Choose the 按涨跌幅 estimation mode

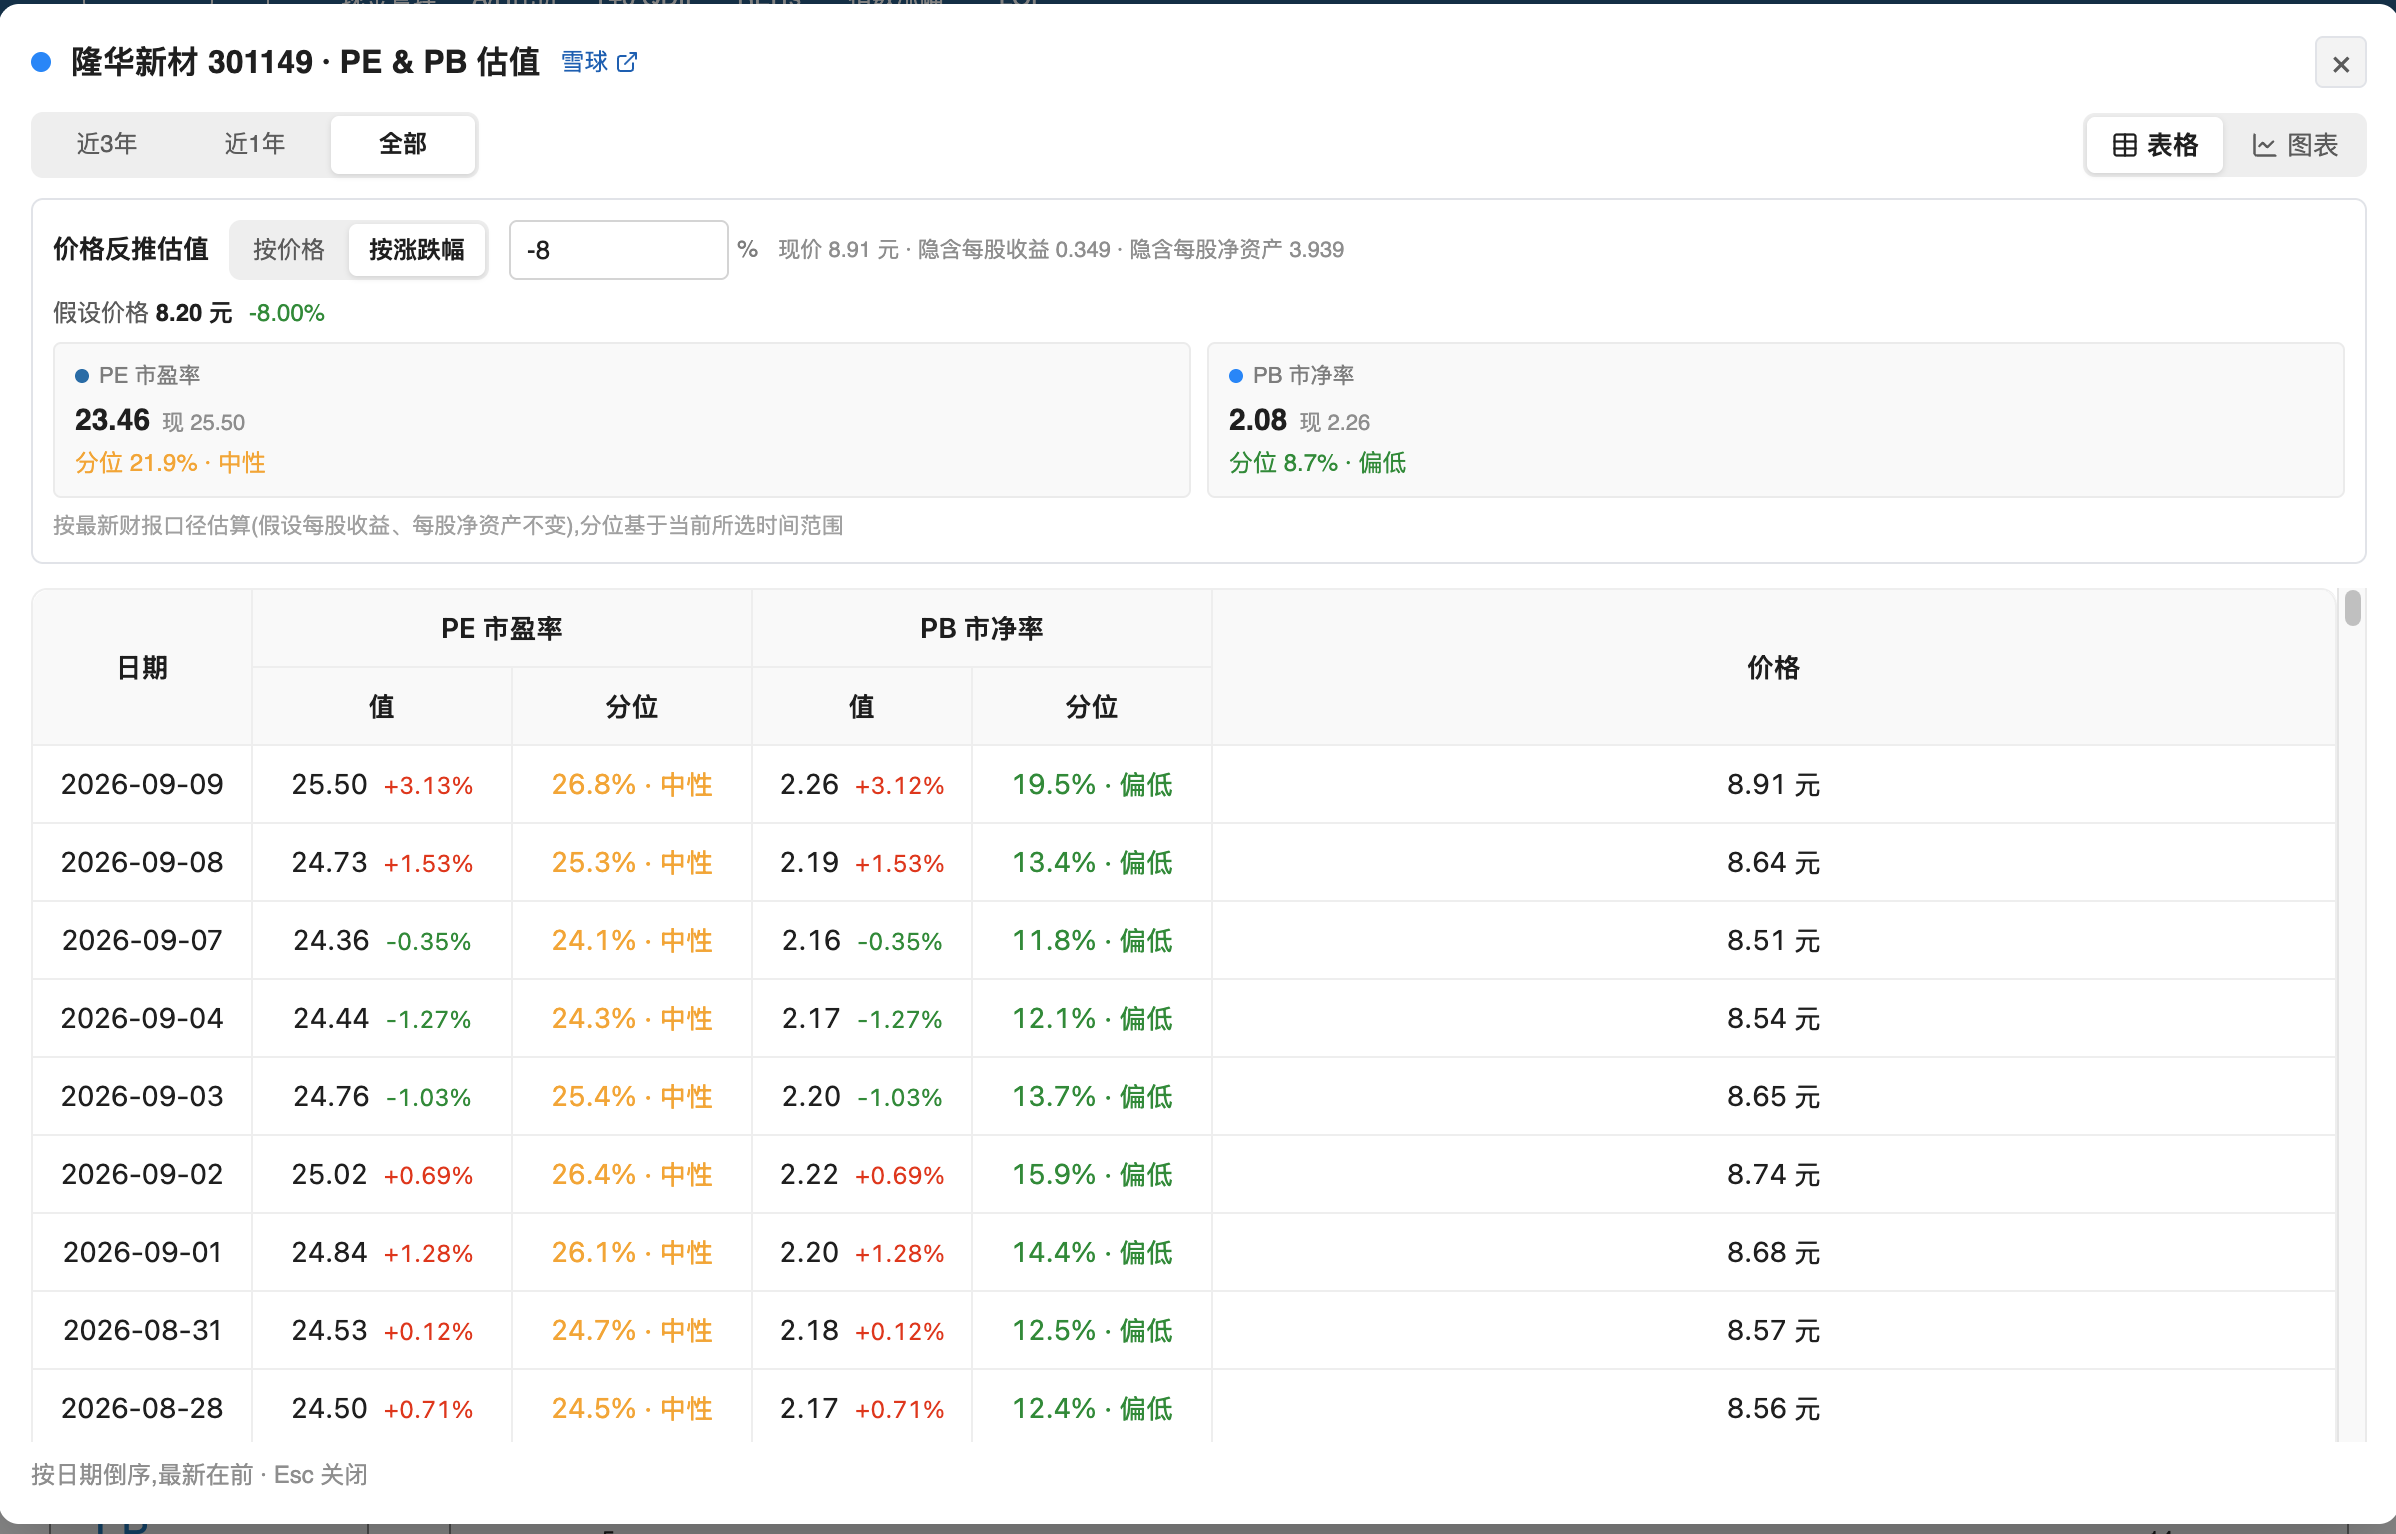tap(417, 249)
